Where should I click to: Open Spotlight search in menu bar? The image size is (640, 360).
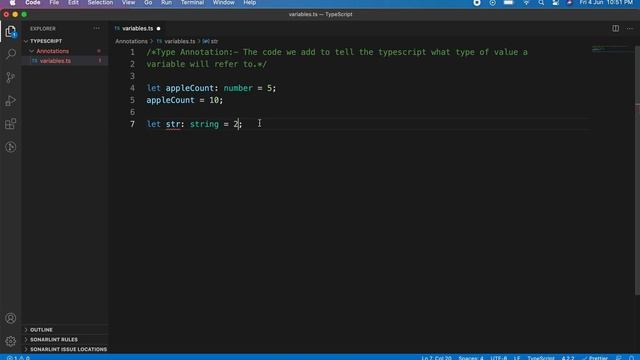click(541, 3)
